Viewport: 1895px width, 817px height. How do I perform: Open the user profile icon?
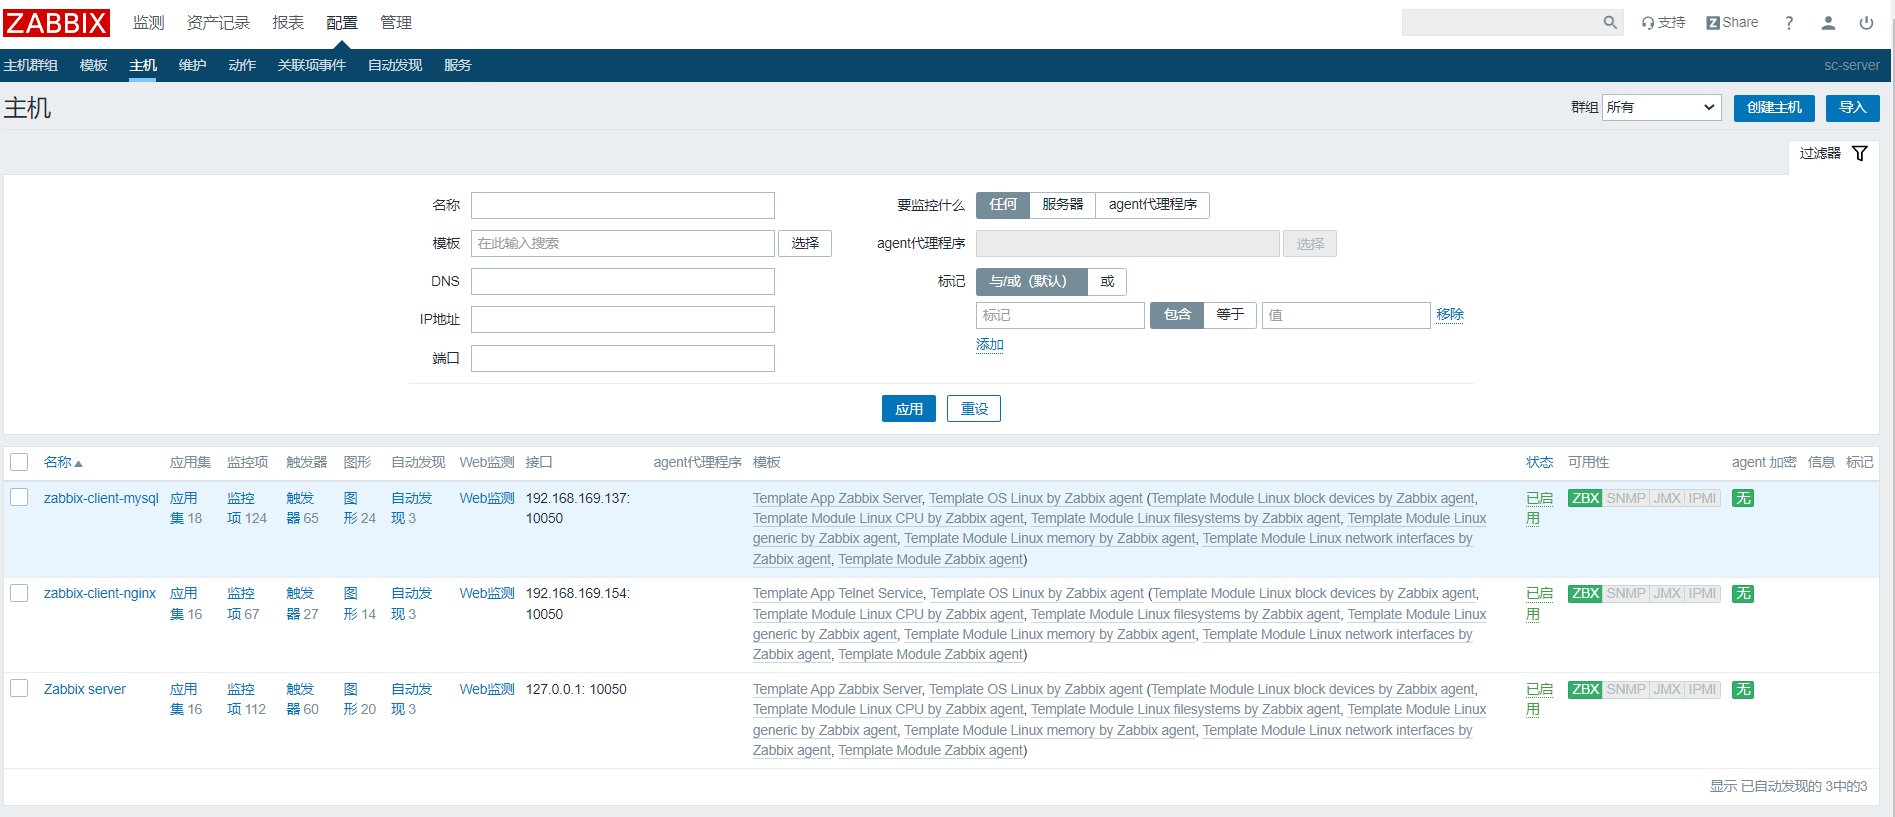[1828, 22]
